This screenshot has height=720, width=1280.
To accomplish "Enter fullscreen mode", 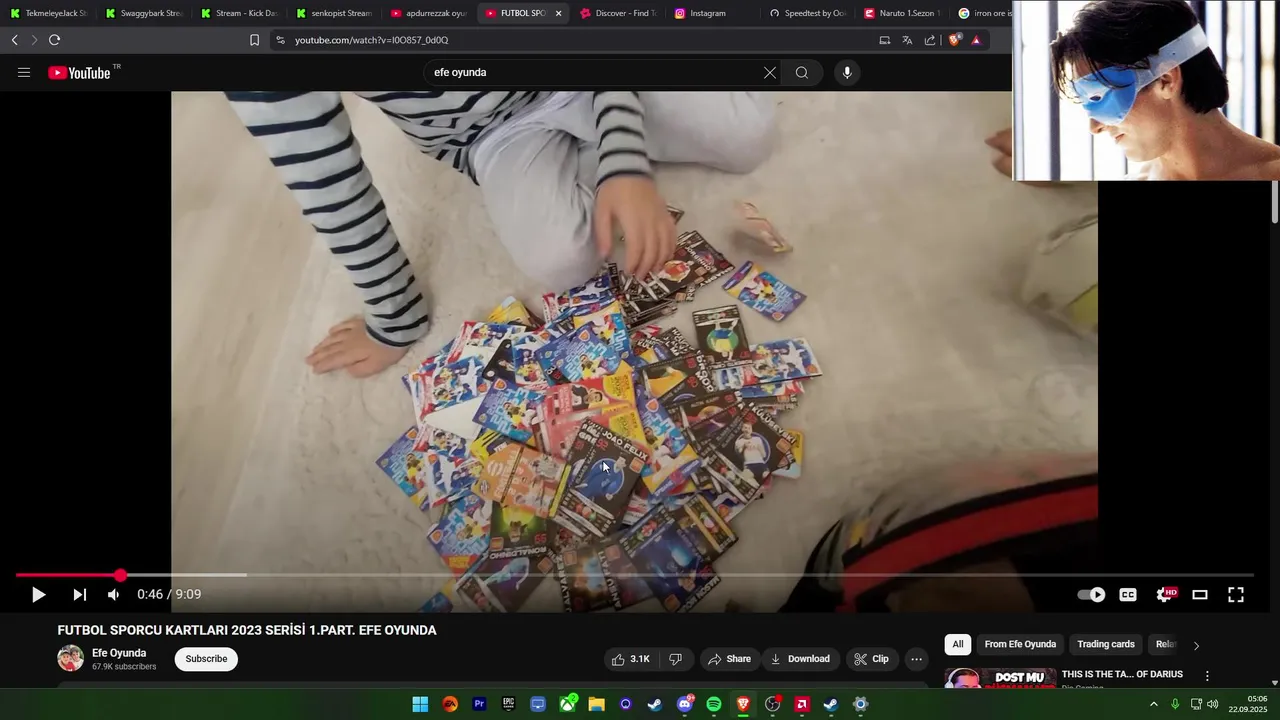I will [x=1236, y=595].
